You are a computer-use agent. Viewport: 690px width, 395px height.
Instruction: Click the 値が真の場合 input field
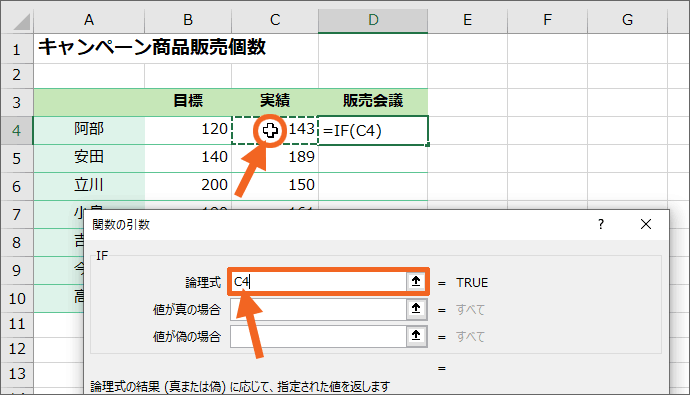(318, 309)
